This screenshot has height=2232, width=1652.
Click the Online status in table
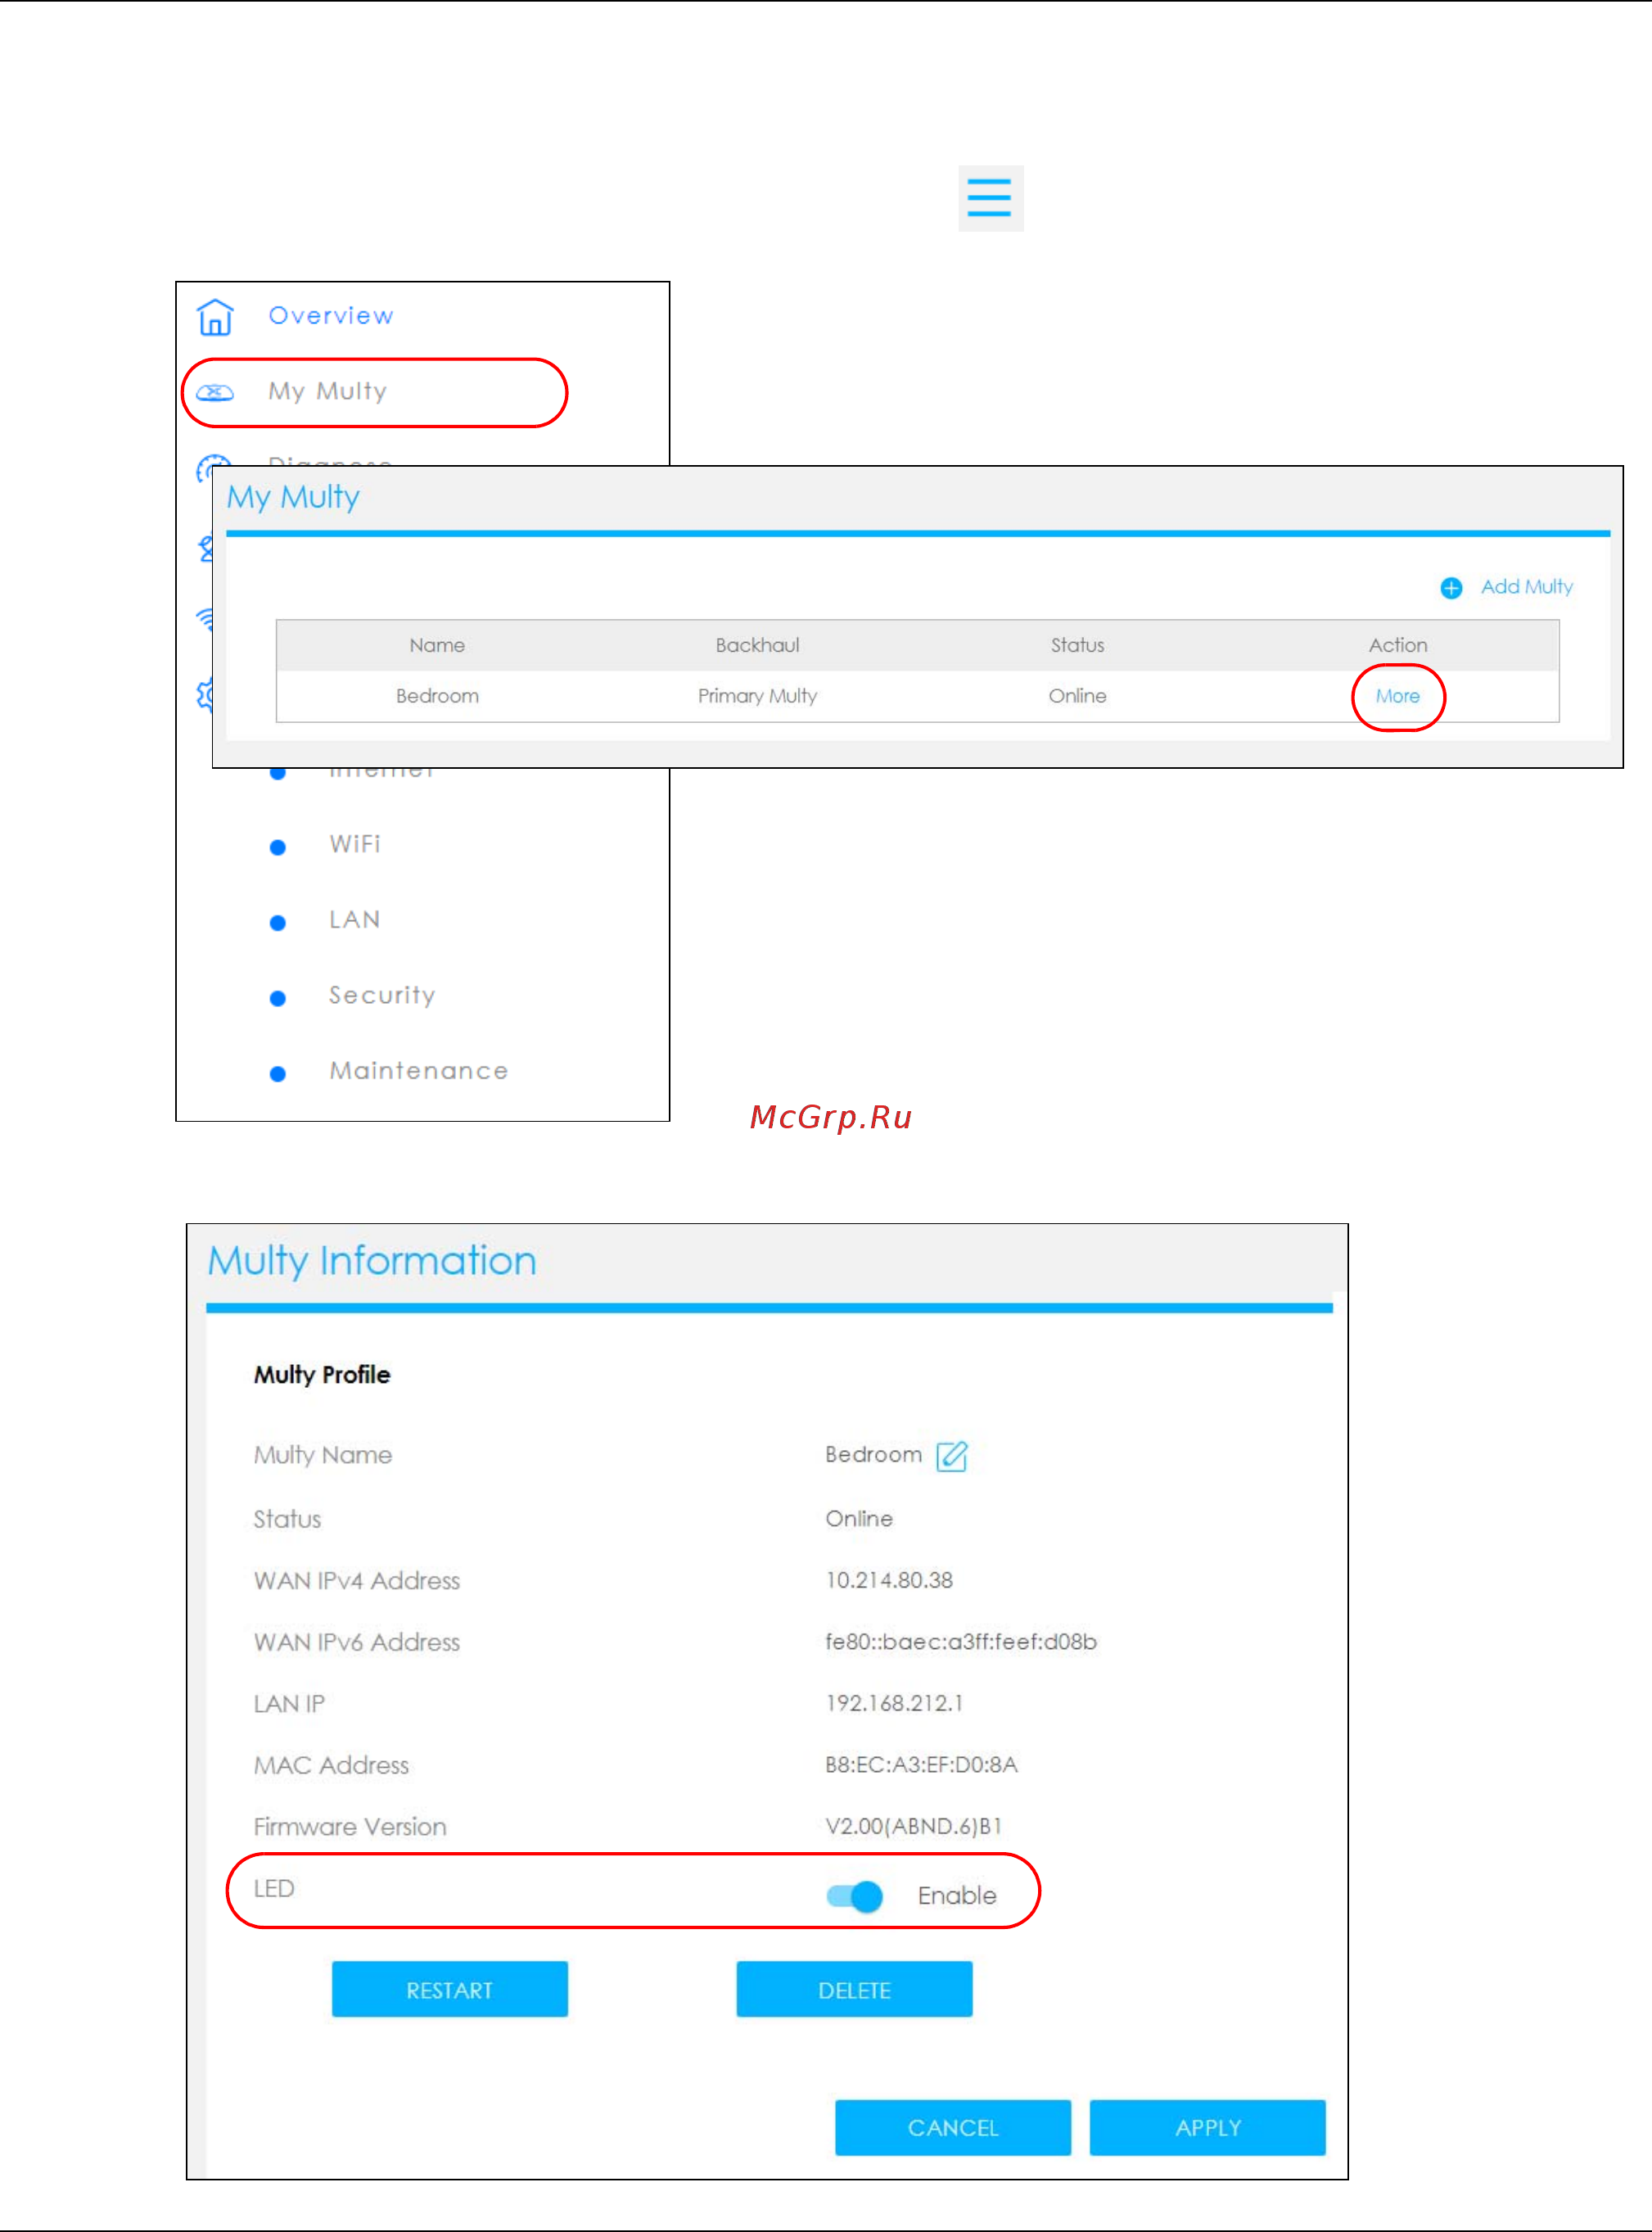(1077, 696)
